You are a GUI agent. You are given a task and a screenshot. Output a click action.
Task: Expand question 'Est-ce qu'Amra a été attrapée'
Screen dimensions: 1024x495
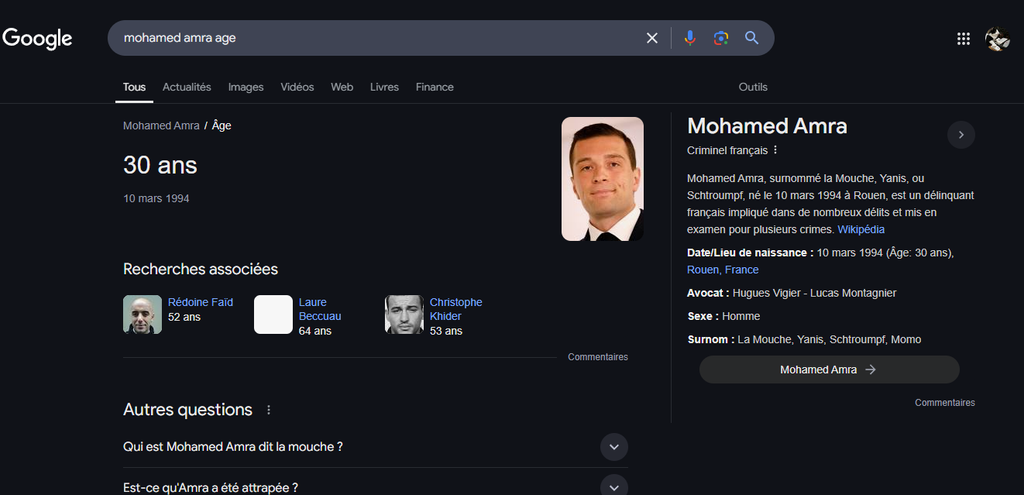(614, 487)
